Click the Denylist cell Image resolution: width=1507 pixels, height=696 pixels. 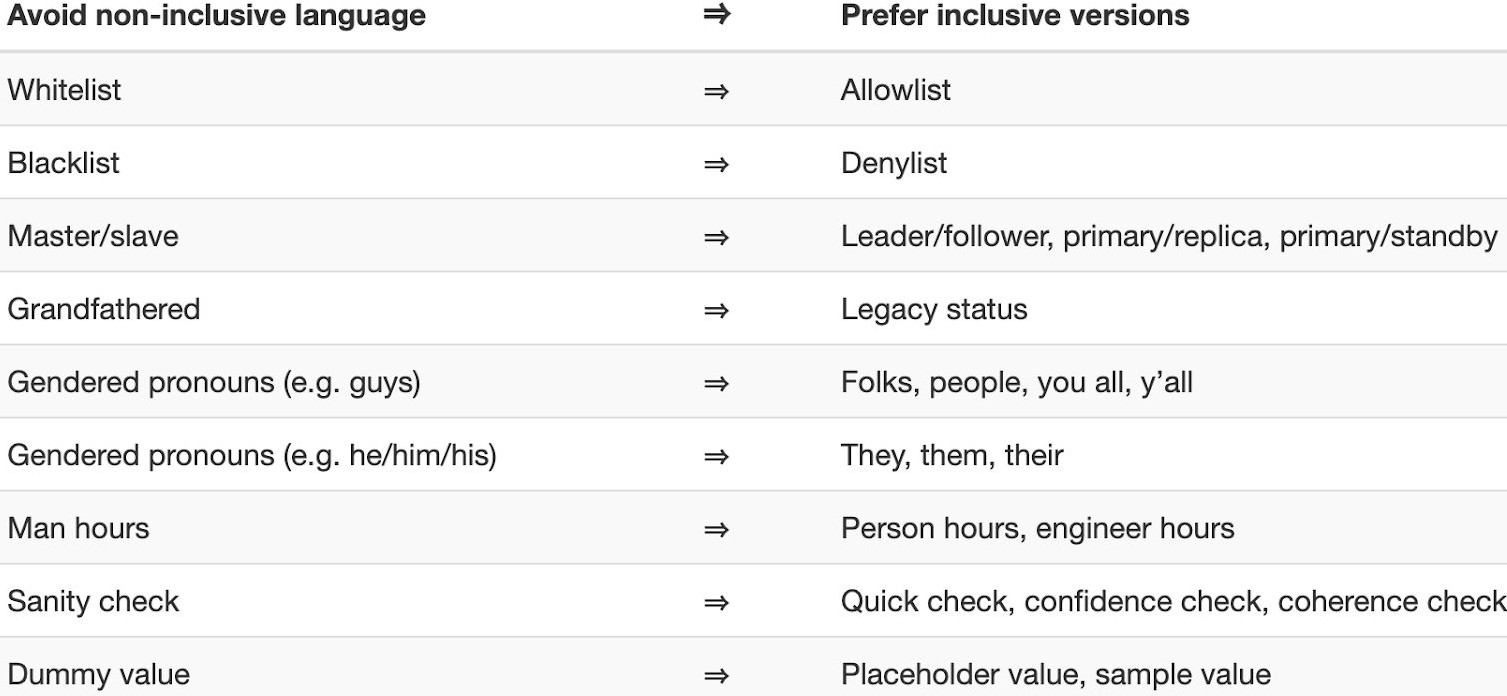894,163
